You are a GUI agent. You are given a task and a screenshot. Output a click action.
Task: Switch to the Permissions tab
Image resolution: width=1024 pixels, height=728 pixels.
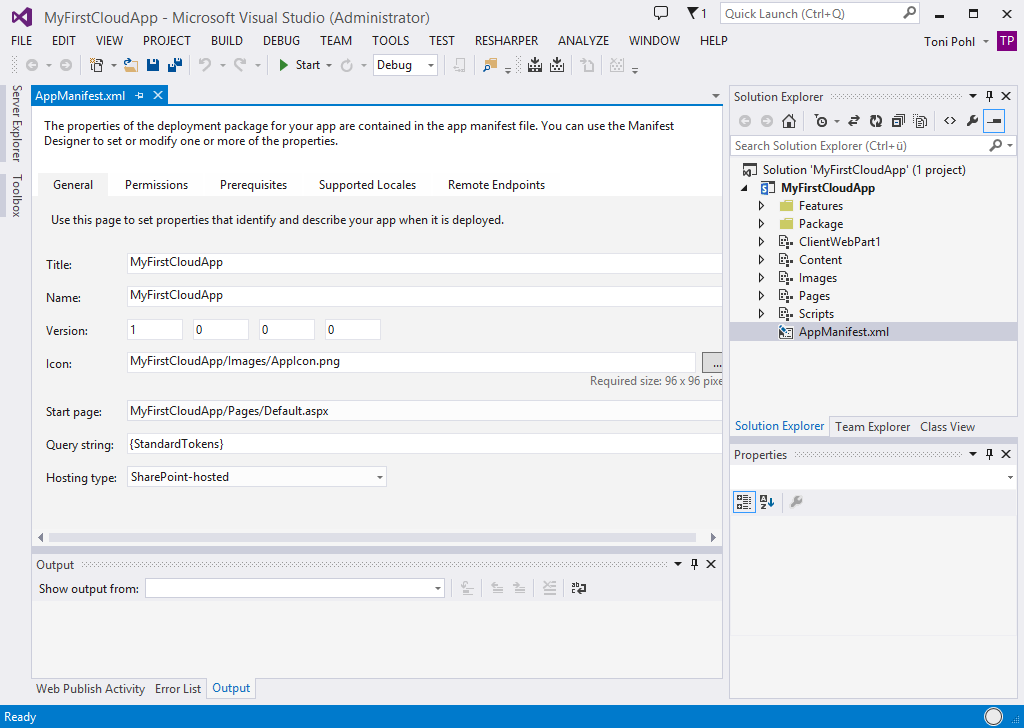(156, 185)
